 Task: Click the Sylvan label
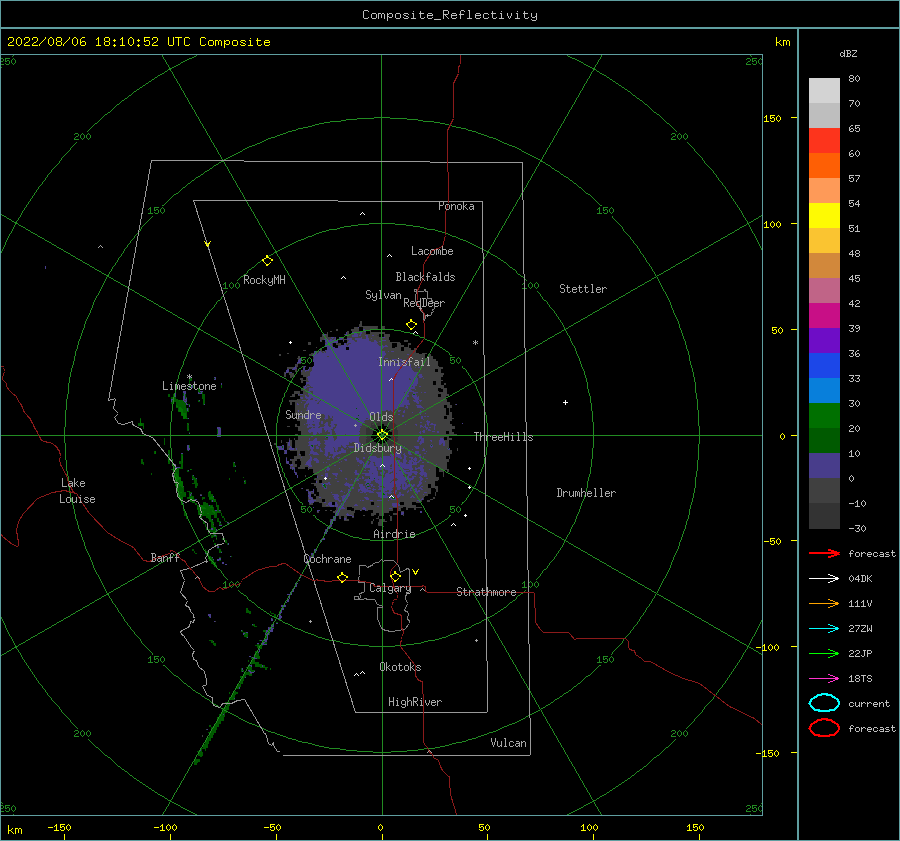coord(383,295)
